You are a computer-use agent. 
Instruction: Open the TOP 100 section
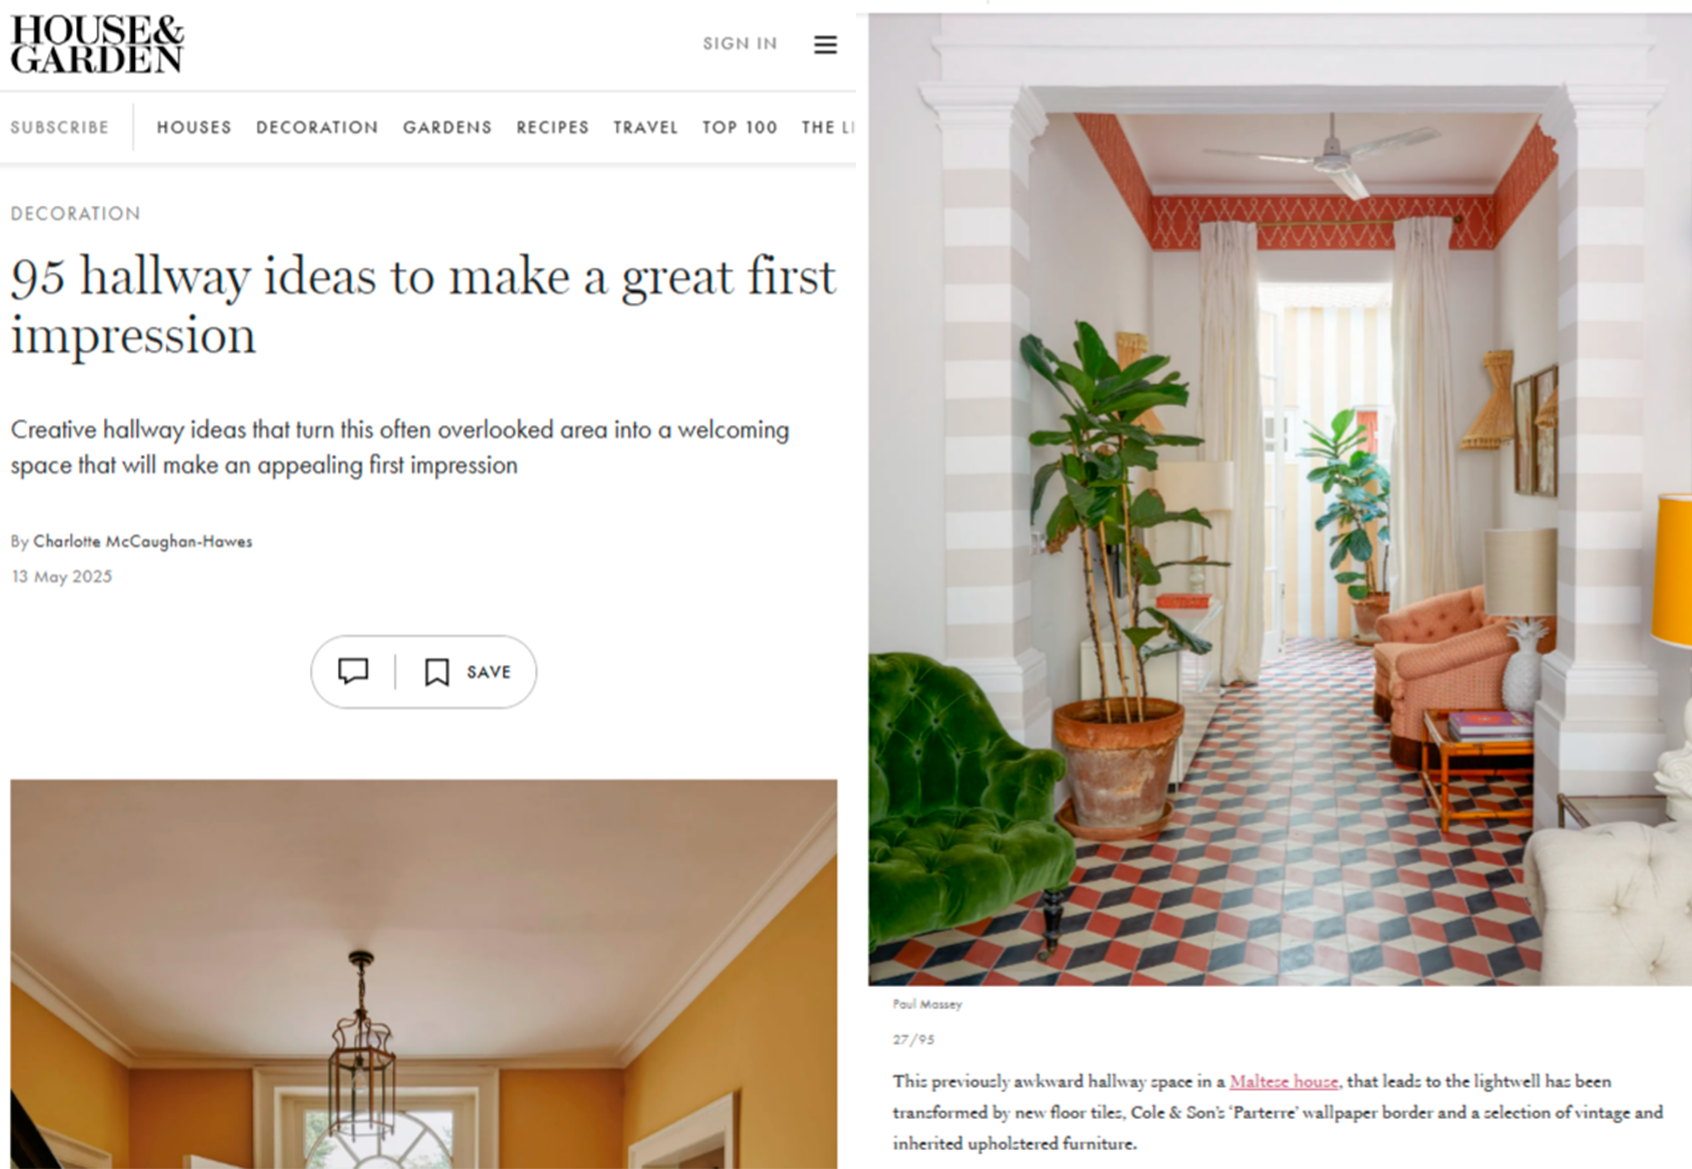[x=740, y=128]
